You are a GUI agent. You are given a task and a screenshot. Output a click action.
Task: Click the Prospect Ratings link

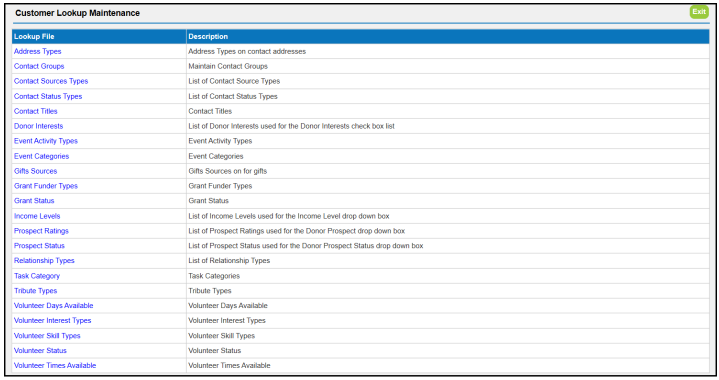(41, 231)
